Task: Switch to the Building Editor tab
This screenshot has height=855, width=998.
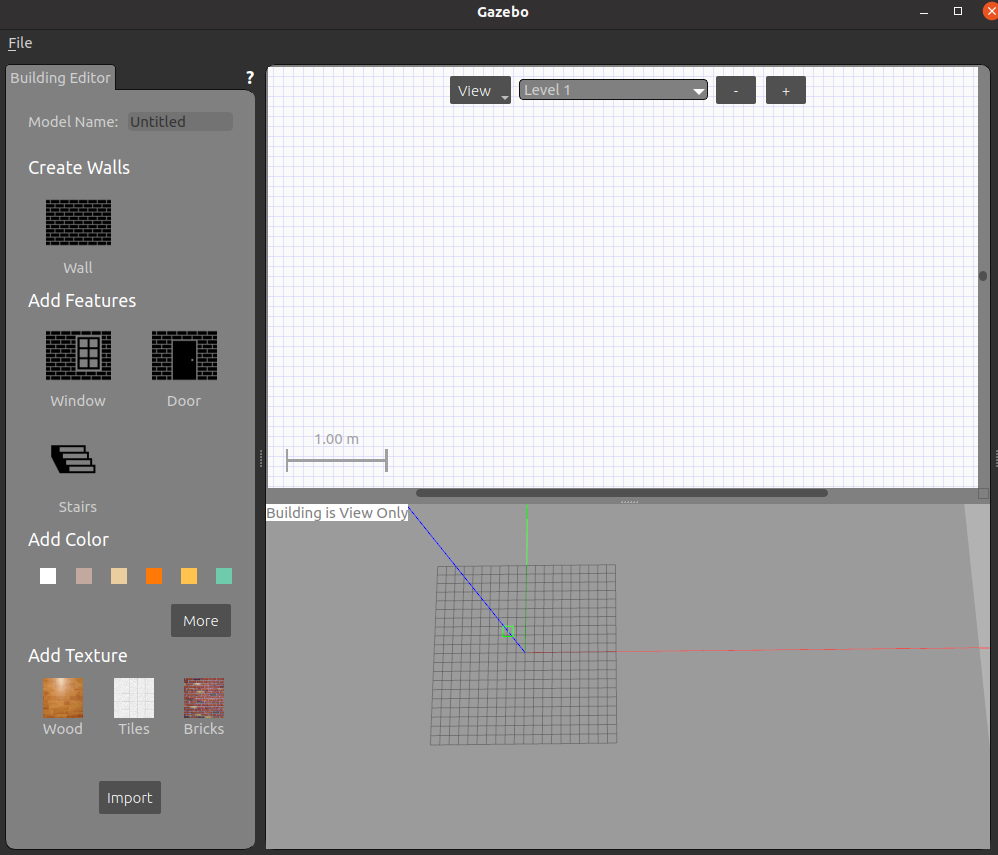Action: click(60, 78)
